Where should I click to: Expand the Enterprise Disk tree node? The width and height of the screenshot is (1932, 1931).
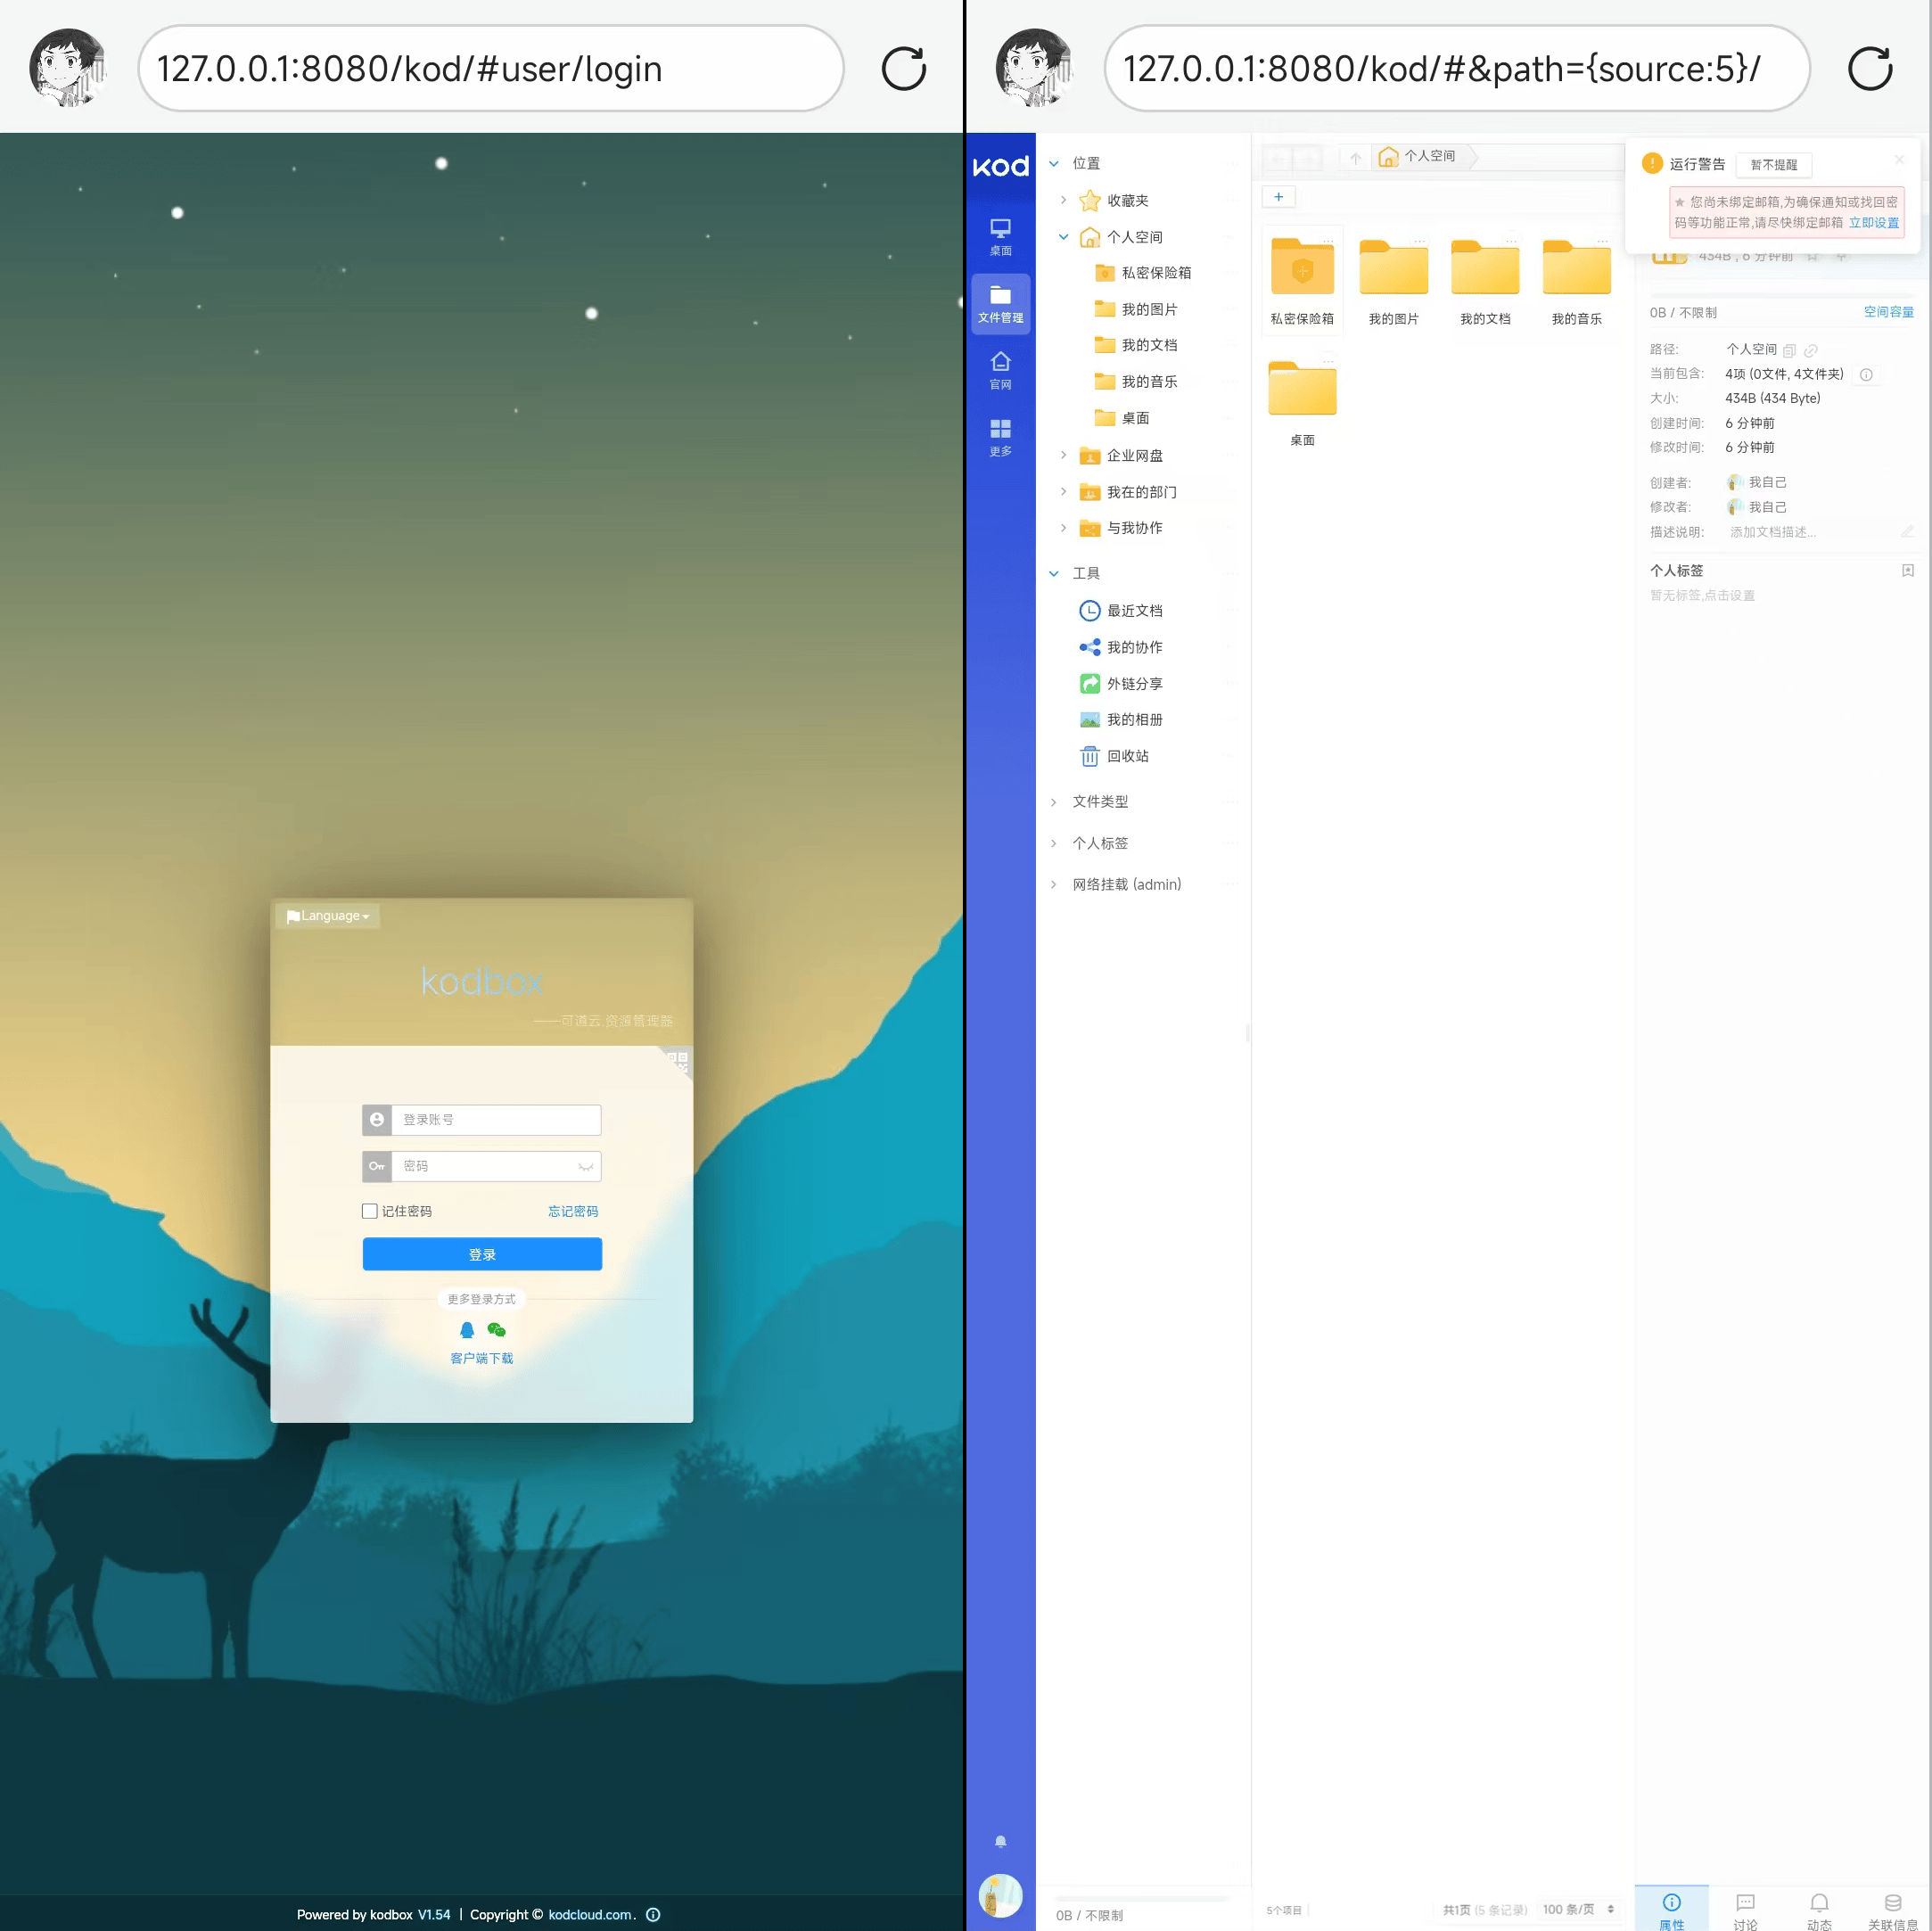[1063, 455]
